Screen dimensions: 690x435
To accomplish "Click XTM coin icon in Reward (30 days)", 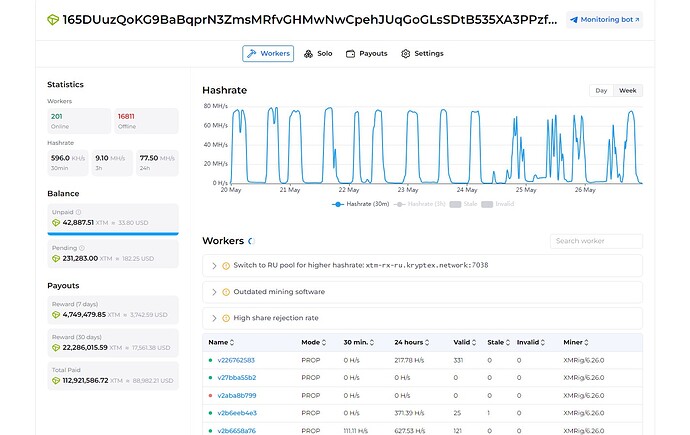I will click(56, 348).
